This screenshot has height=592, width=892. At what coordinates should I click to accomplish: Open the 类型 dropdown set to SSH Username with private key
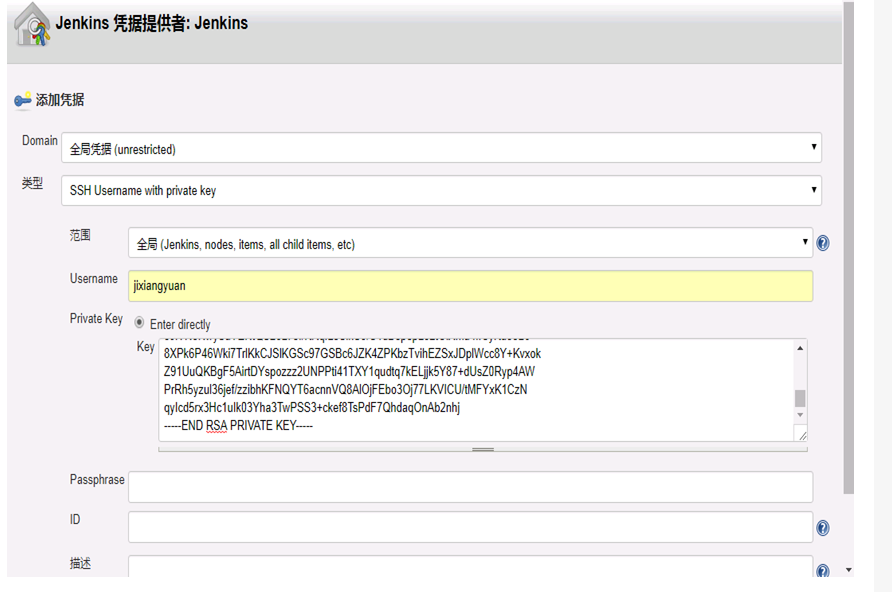441,191
